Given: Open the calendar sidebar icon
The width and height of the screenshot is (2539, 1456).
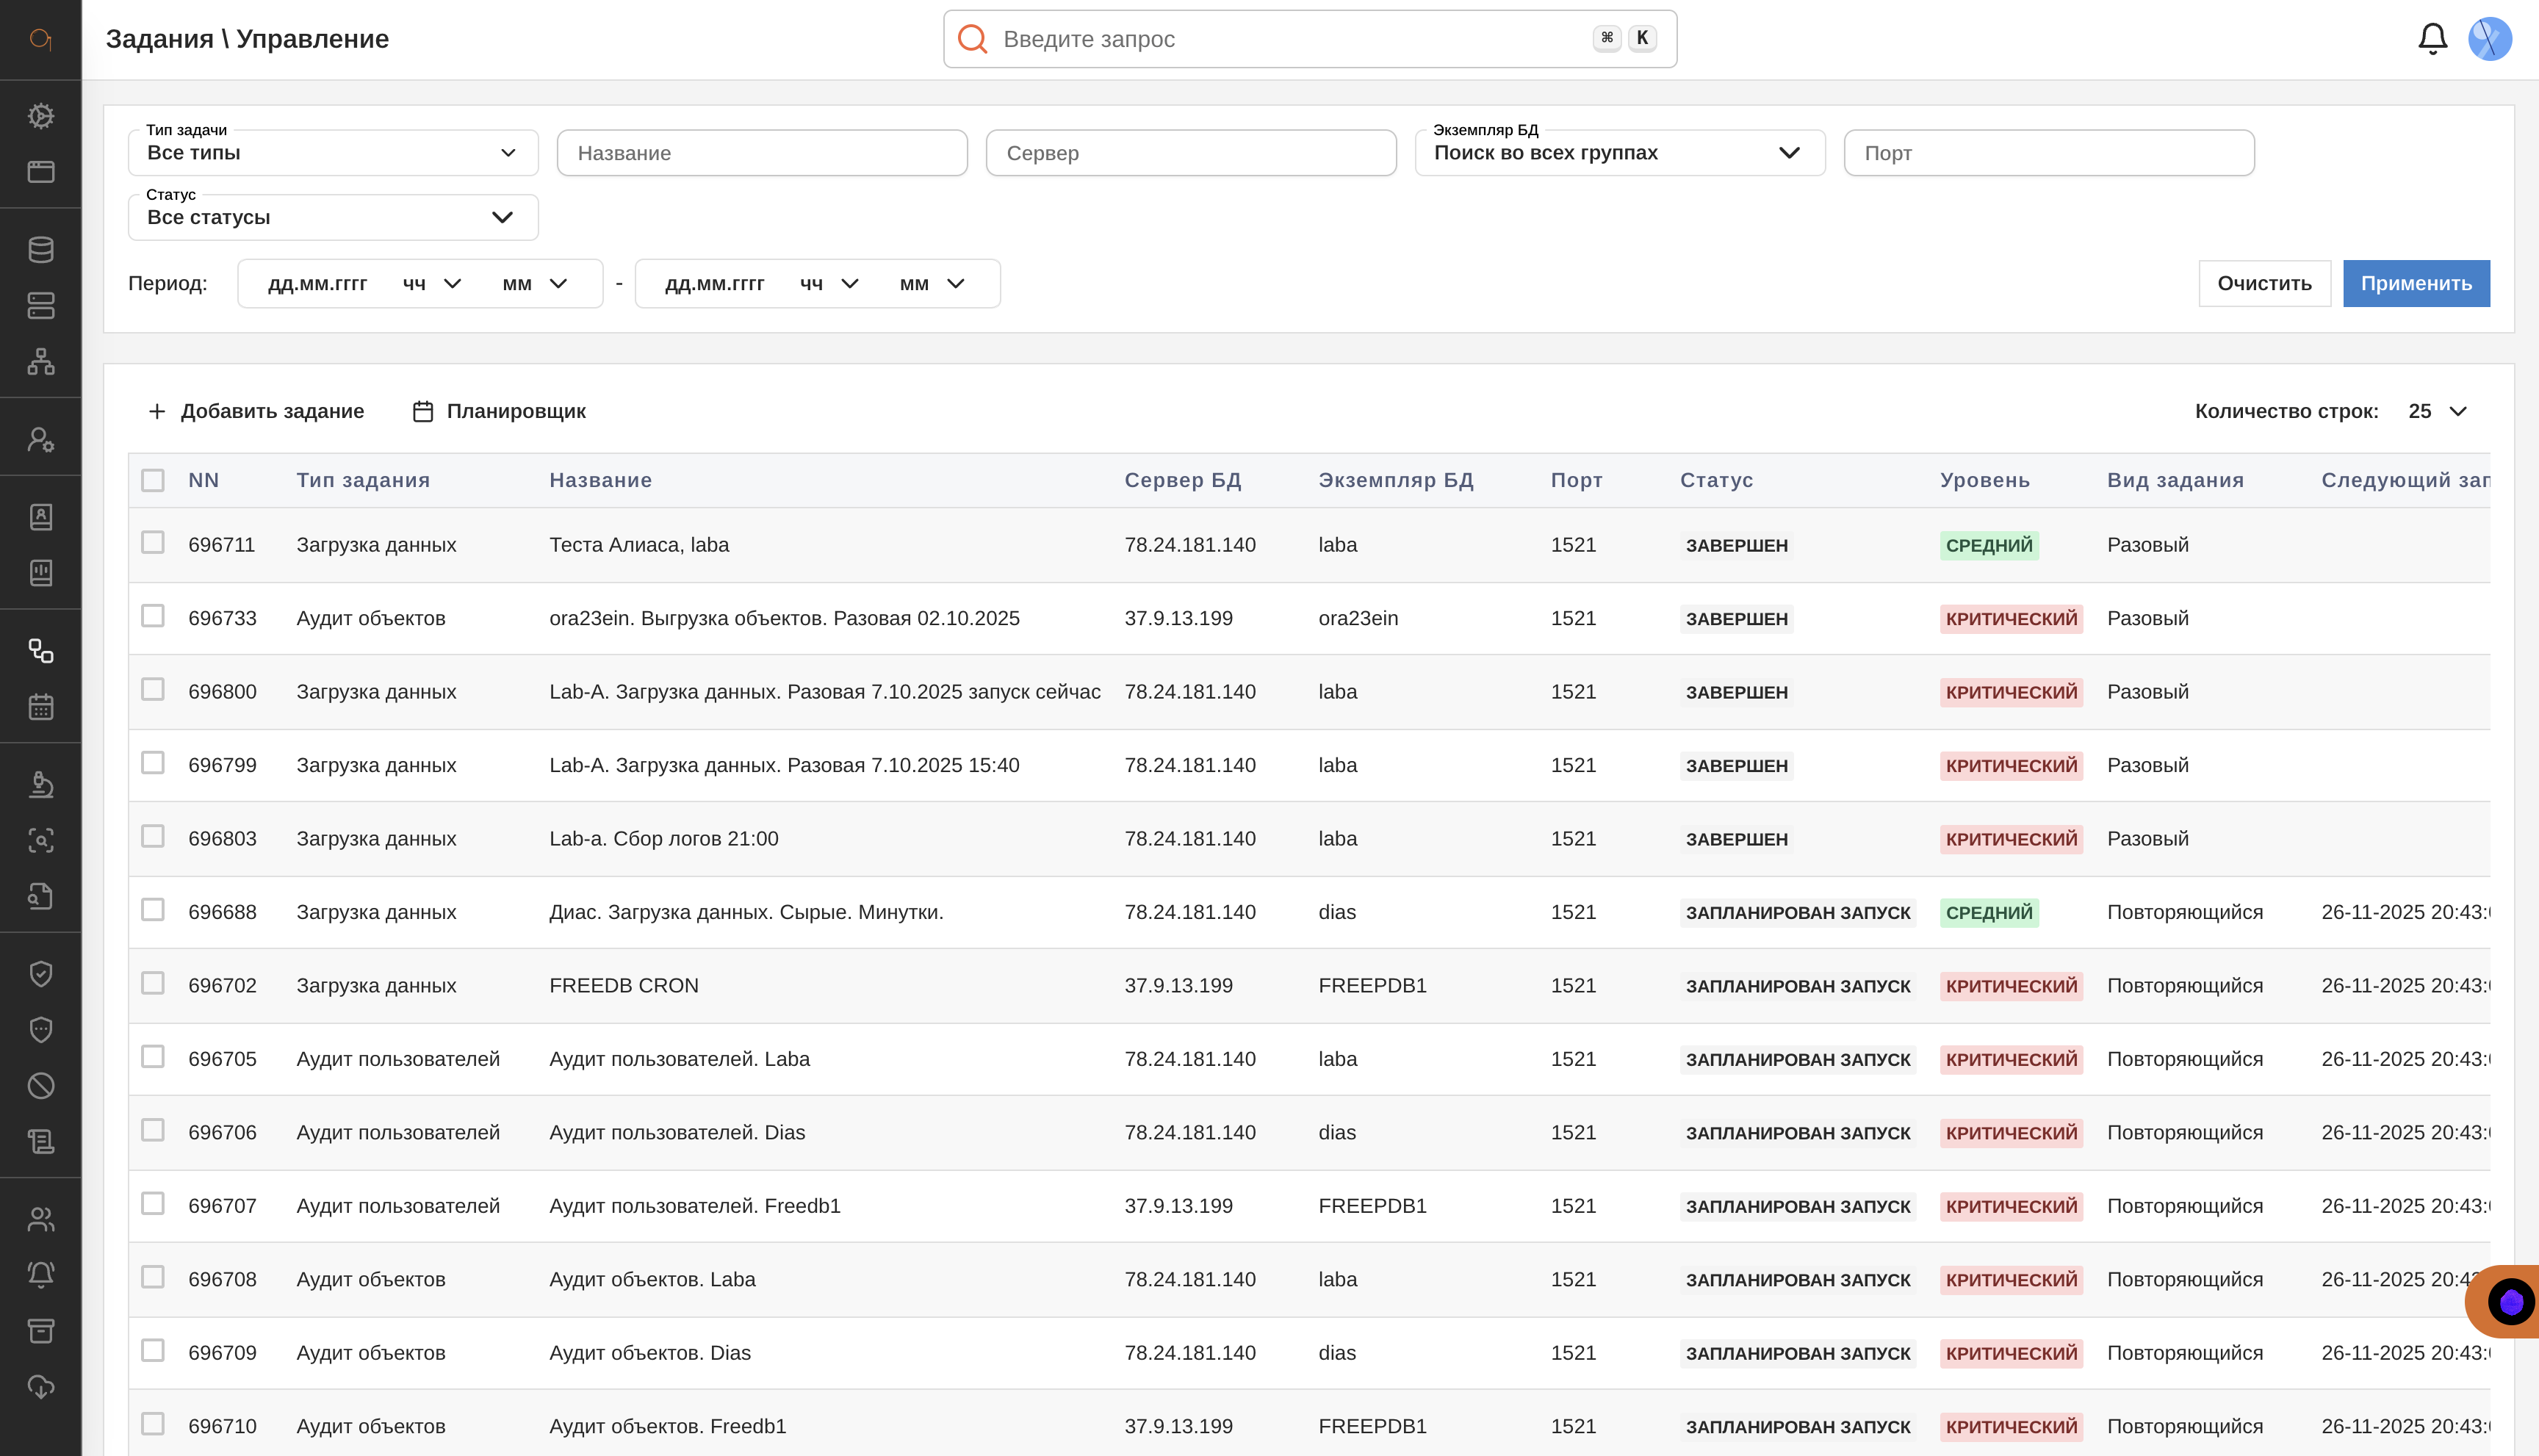Looking at the screenshot, I should (41, 707).
